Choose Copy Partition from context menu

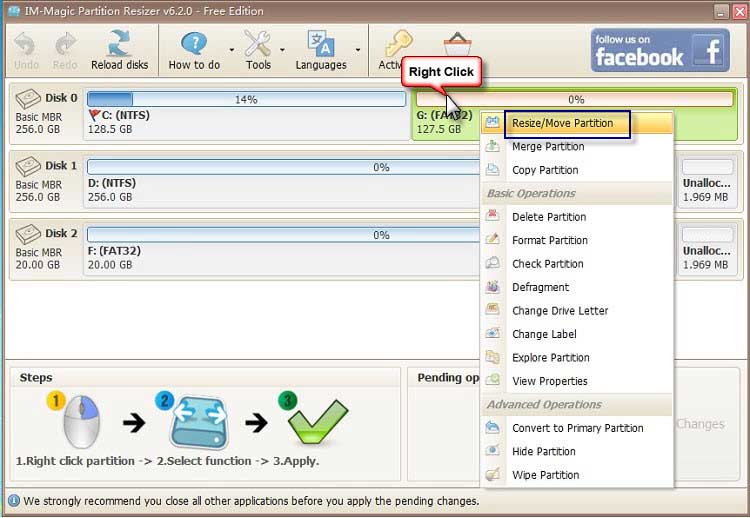[577, 170]
